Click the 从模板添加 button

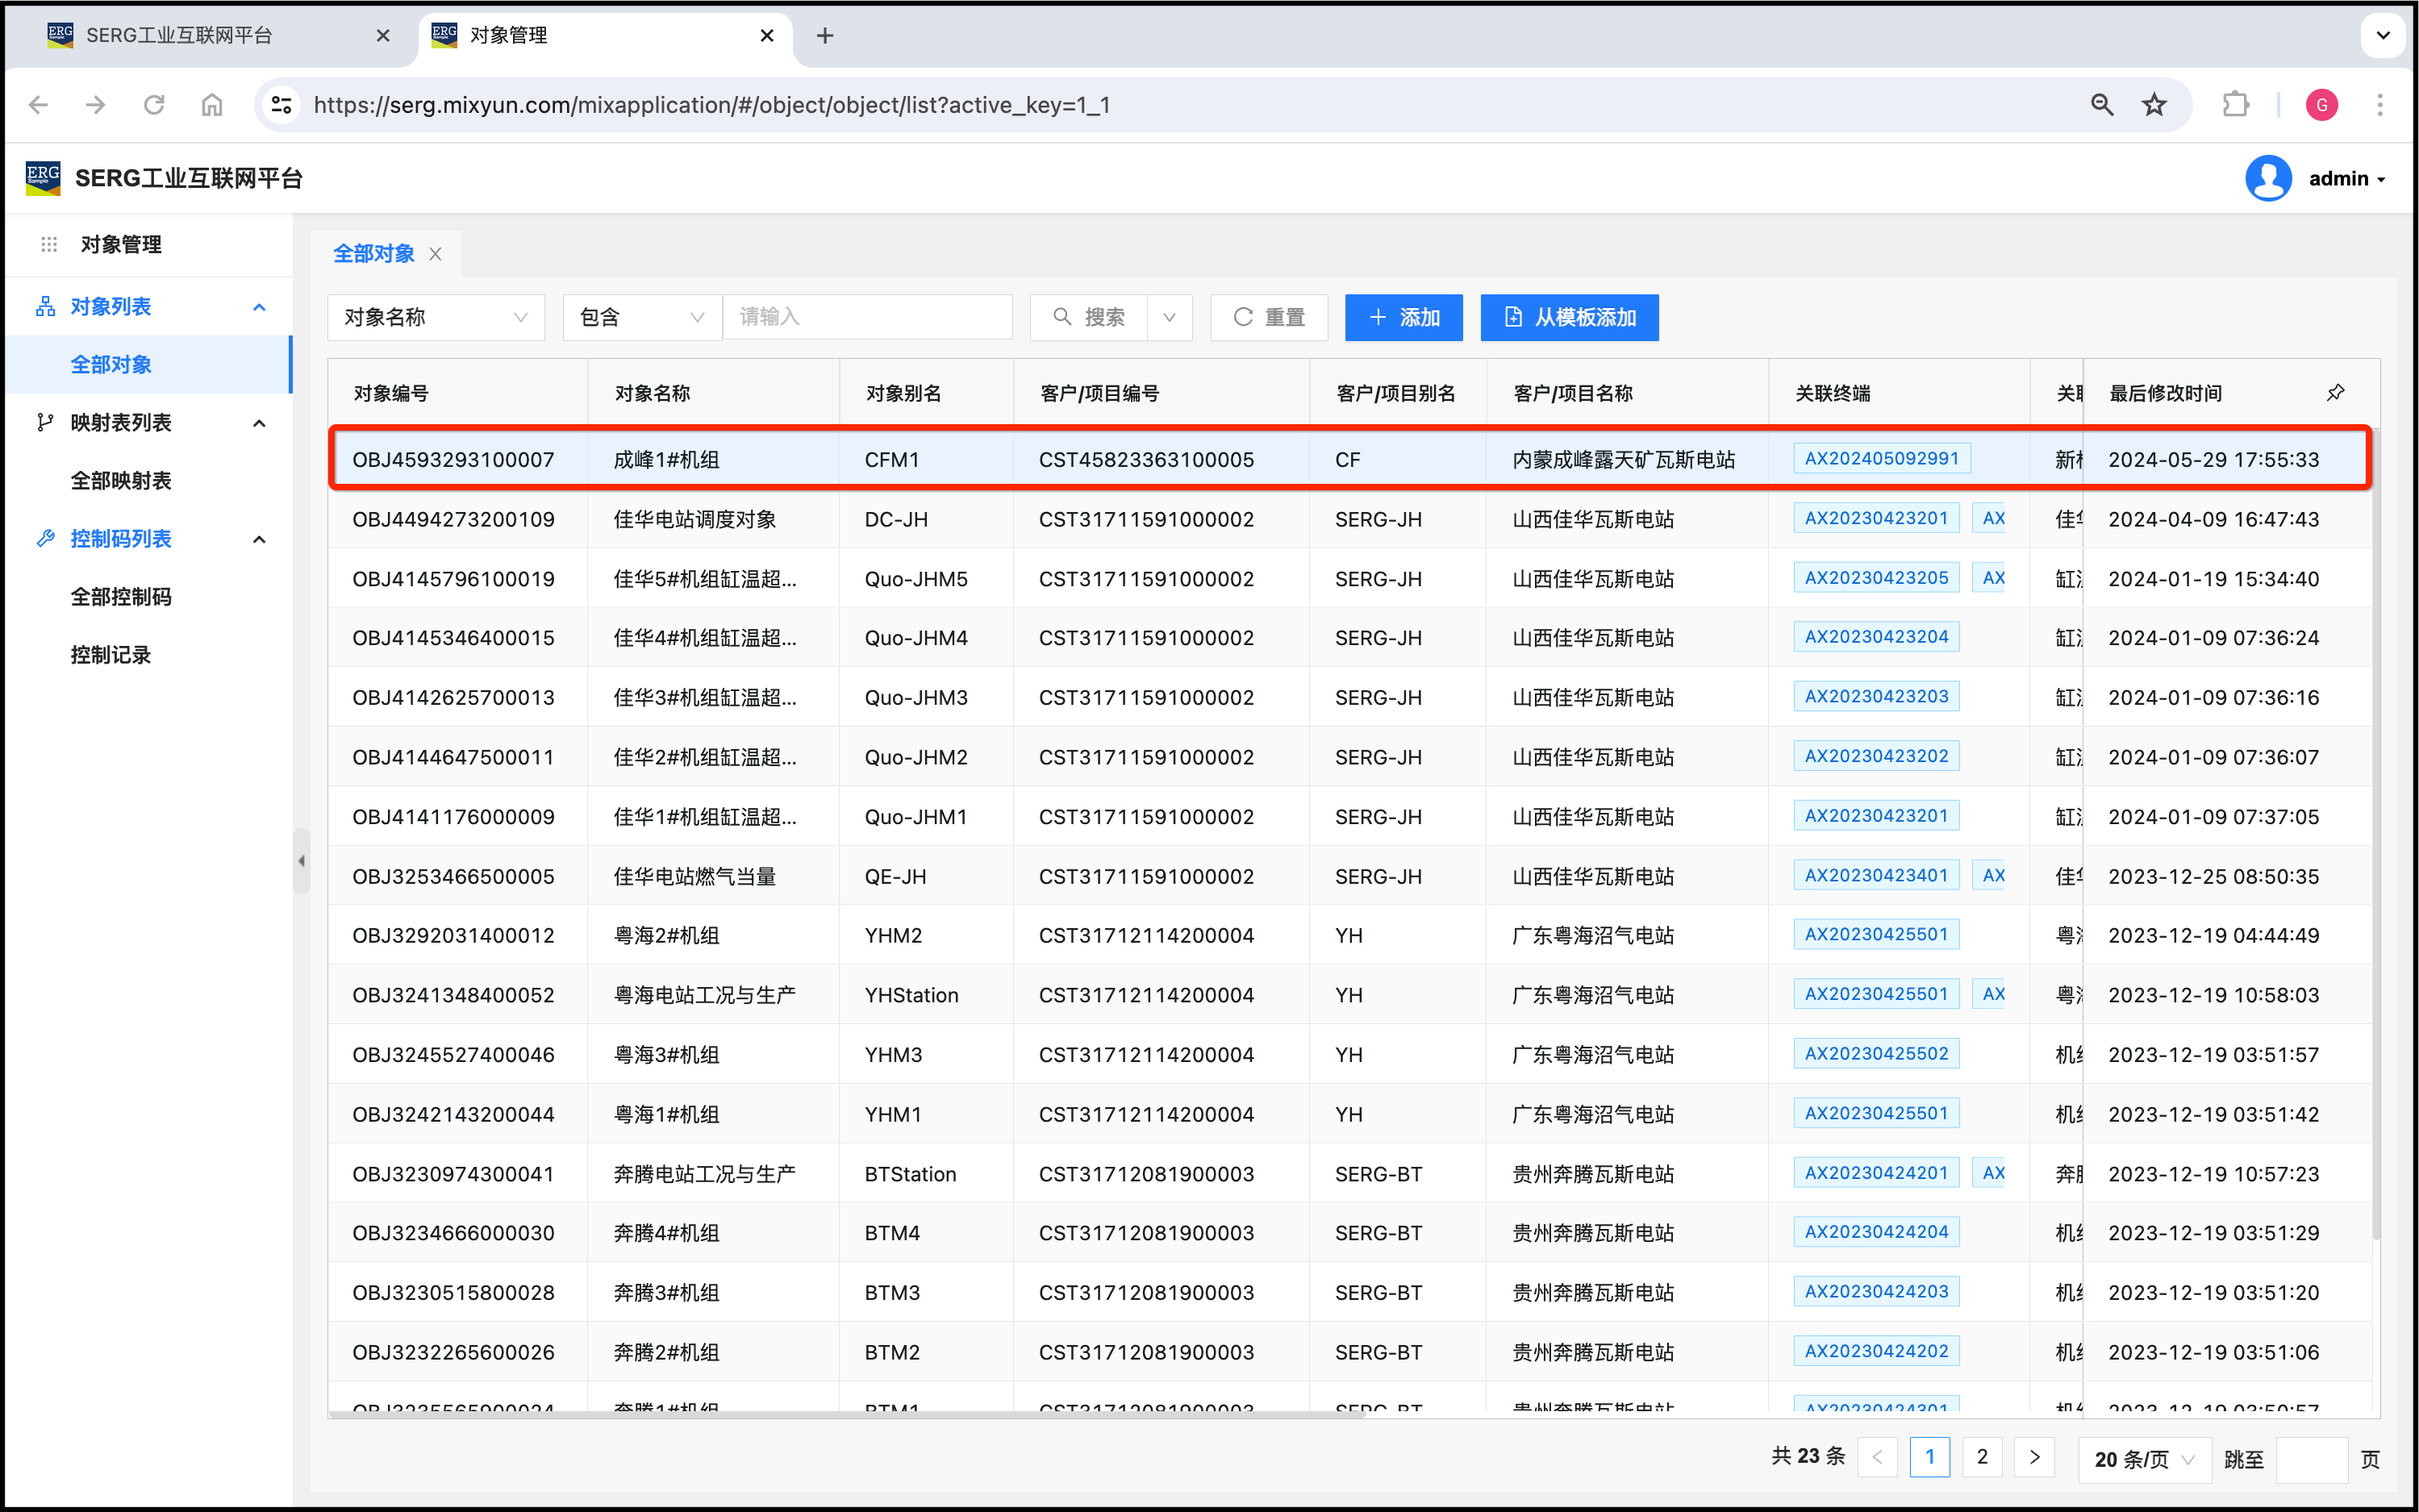[x=1569, y=317]
